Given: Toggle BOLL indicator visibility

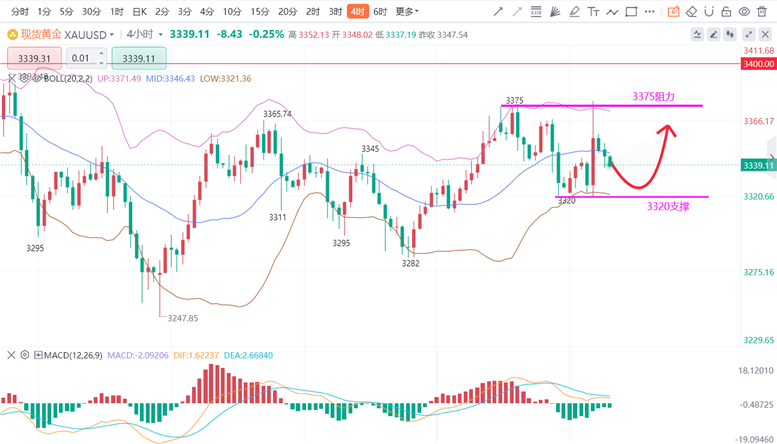Looking at the screenshot, I should [38, 78].
